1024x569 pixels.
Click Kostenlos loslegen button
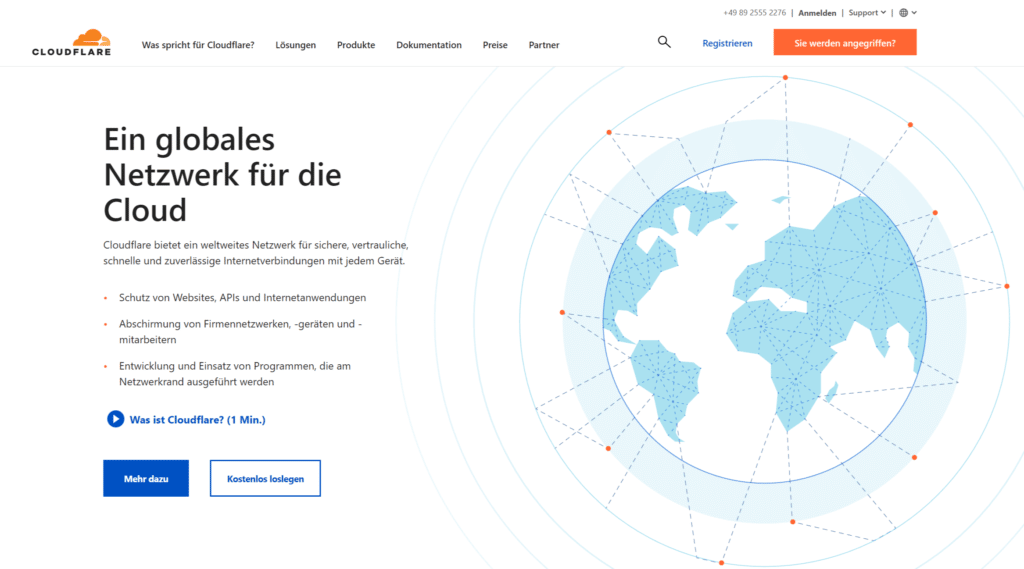tap(265, 478)
